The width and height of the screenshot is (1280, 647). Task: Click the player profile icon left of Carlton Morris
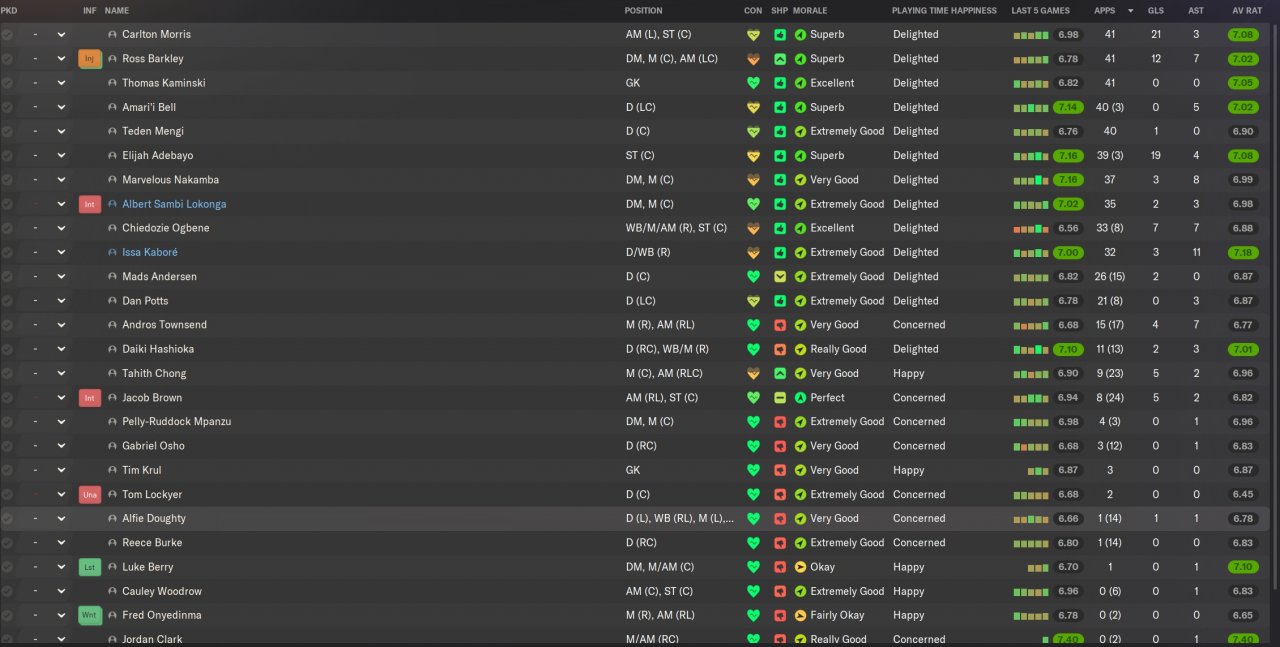click(x=112, y=34)
